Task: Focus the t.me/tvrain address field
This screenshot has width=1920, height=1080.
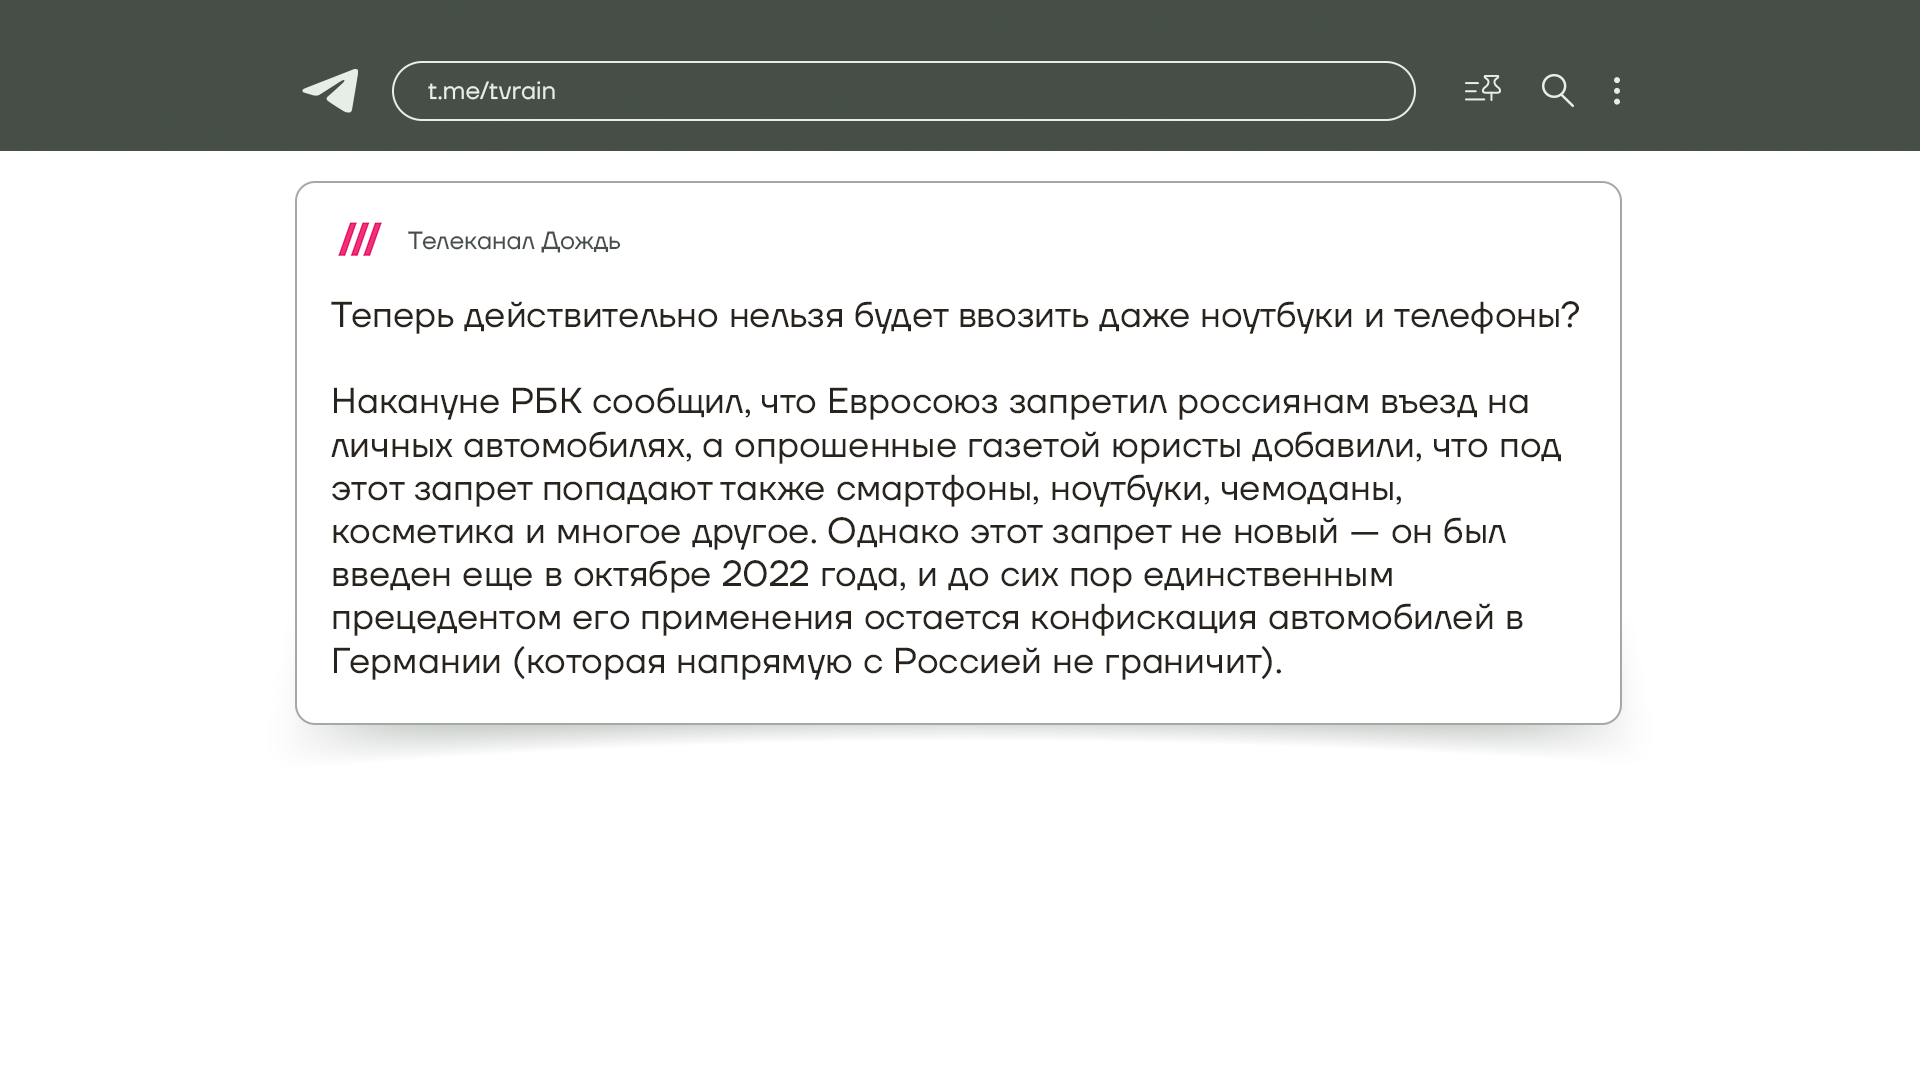Action: coord(903,91)
